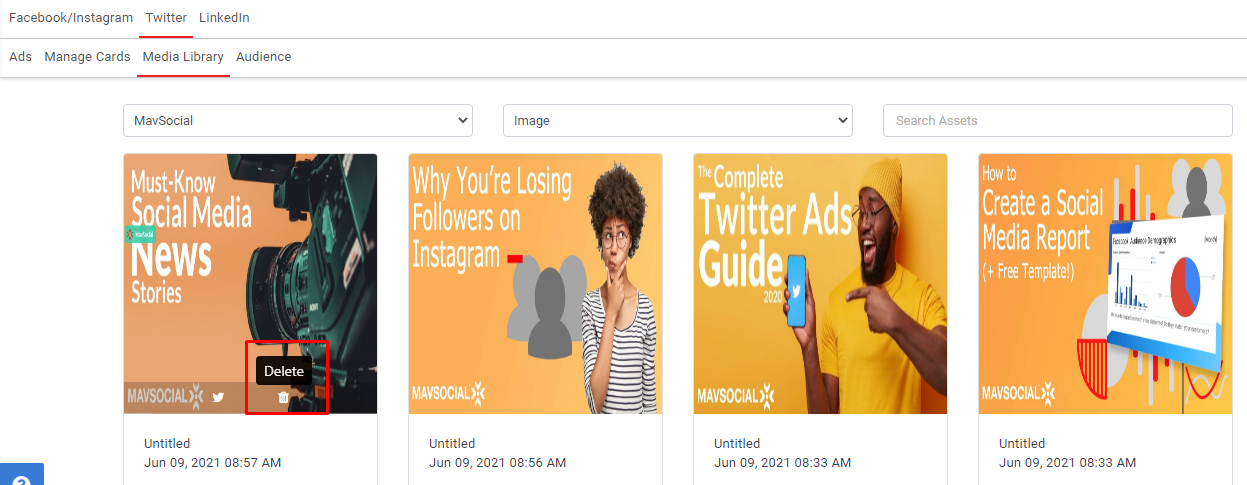This screenshot has height=485, width=1247.
Task: Open the Losing Followers on Instagram image
Action: (x=535, y=283)
